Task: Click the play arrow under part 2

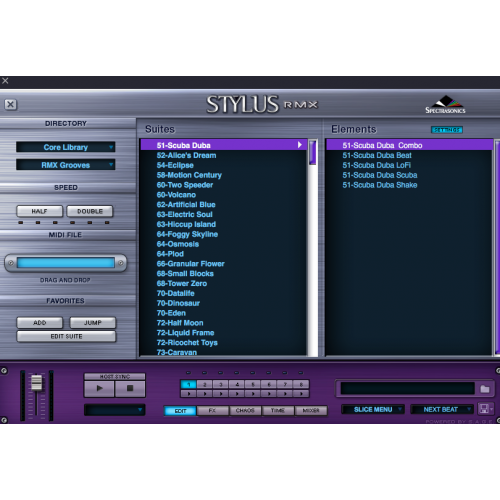Action: pyautogui.click(x=205, y=394)
